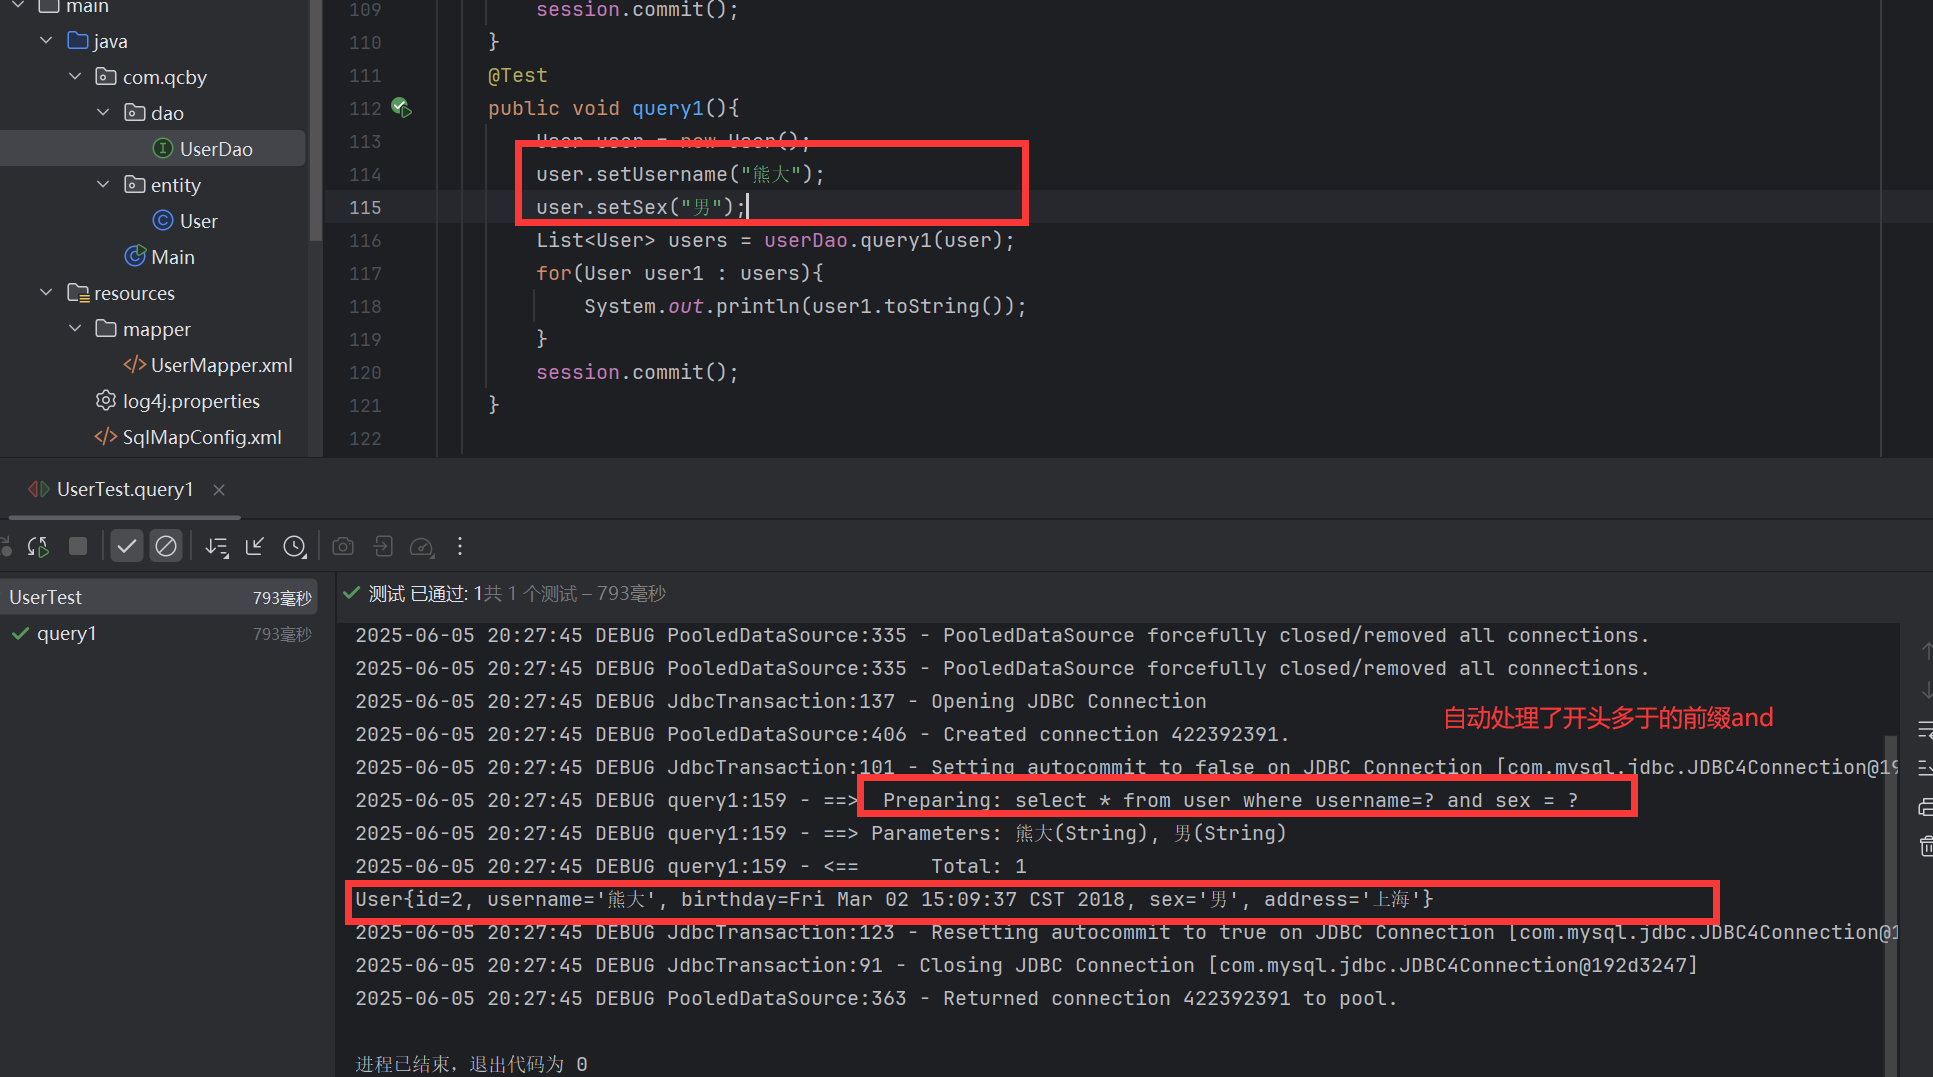Select the UserTest.query1 run tab
1933x1077 pixels.
tap(124, 489)
